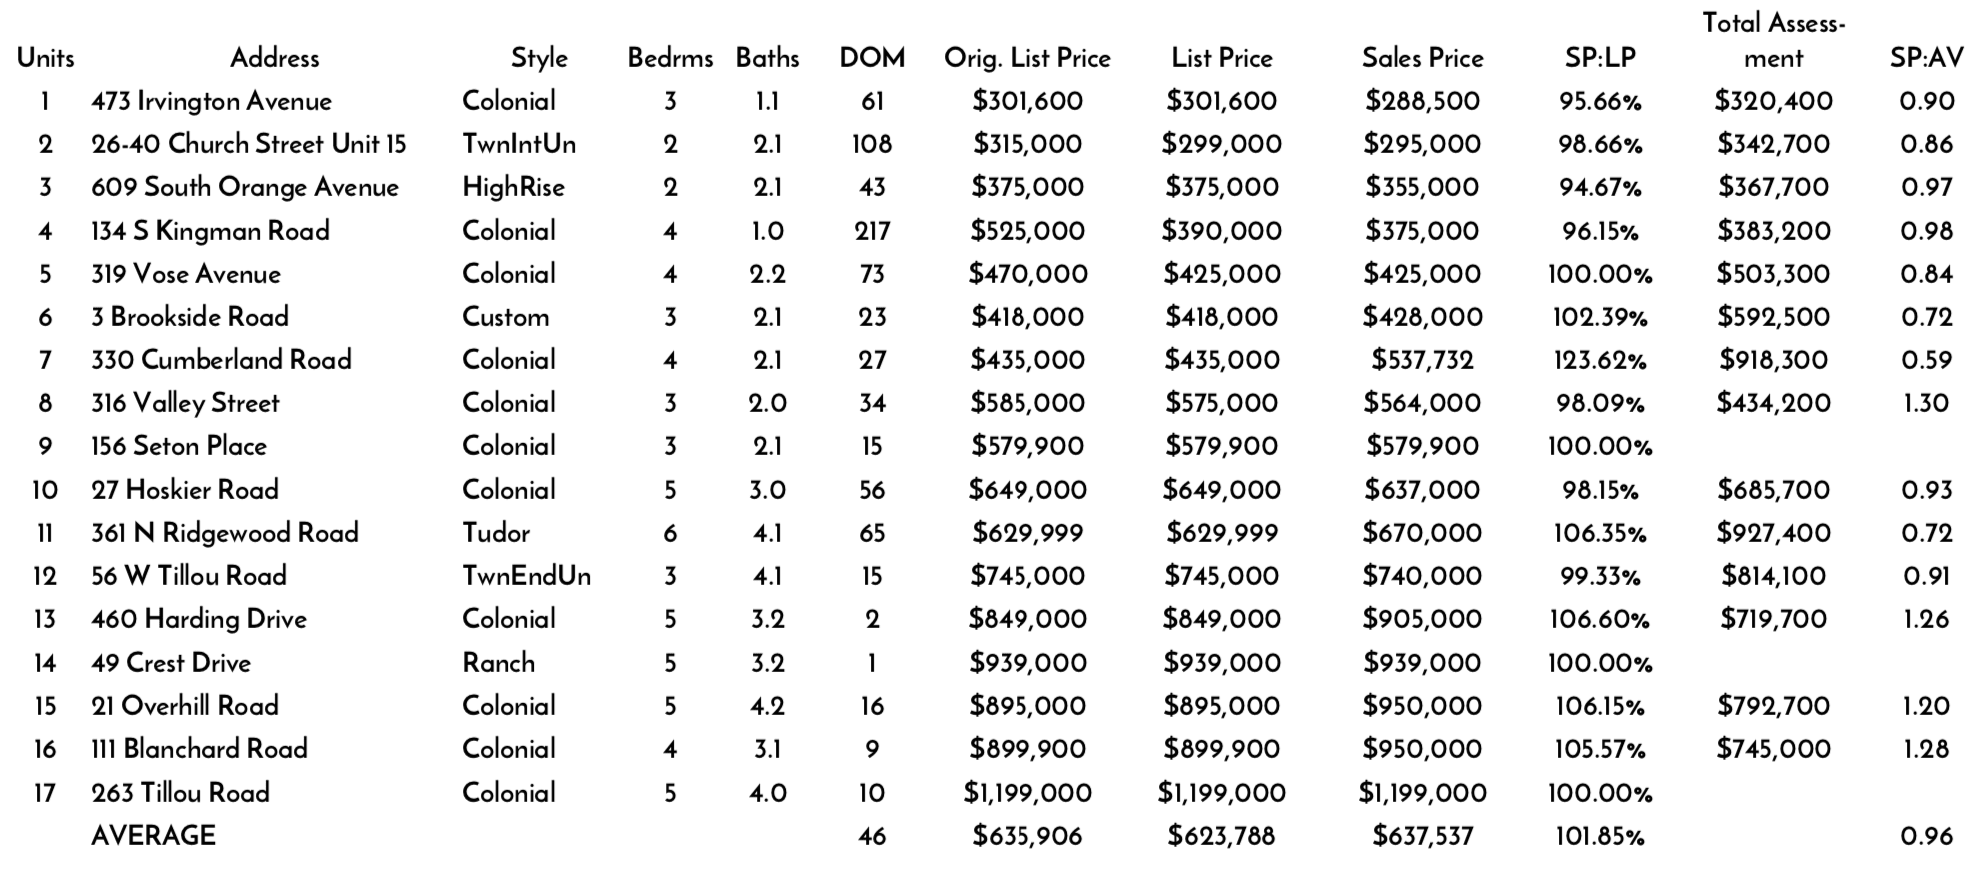Select 263 Tillou Road address
Viewport: 1984px width, 872px height.
180,793
